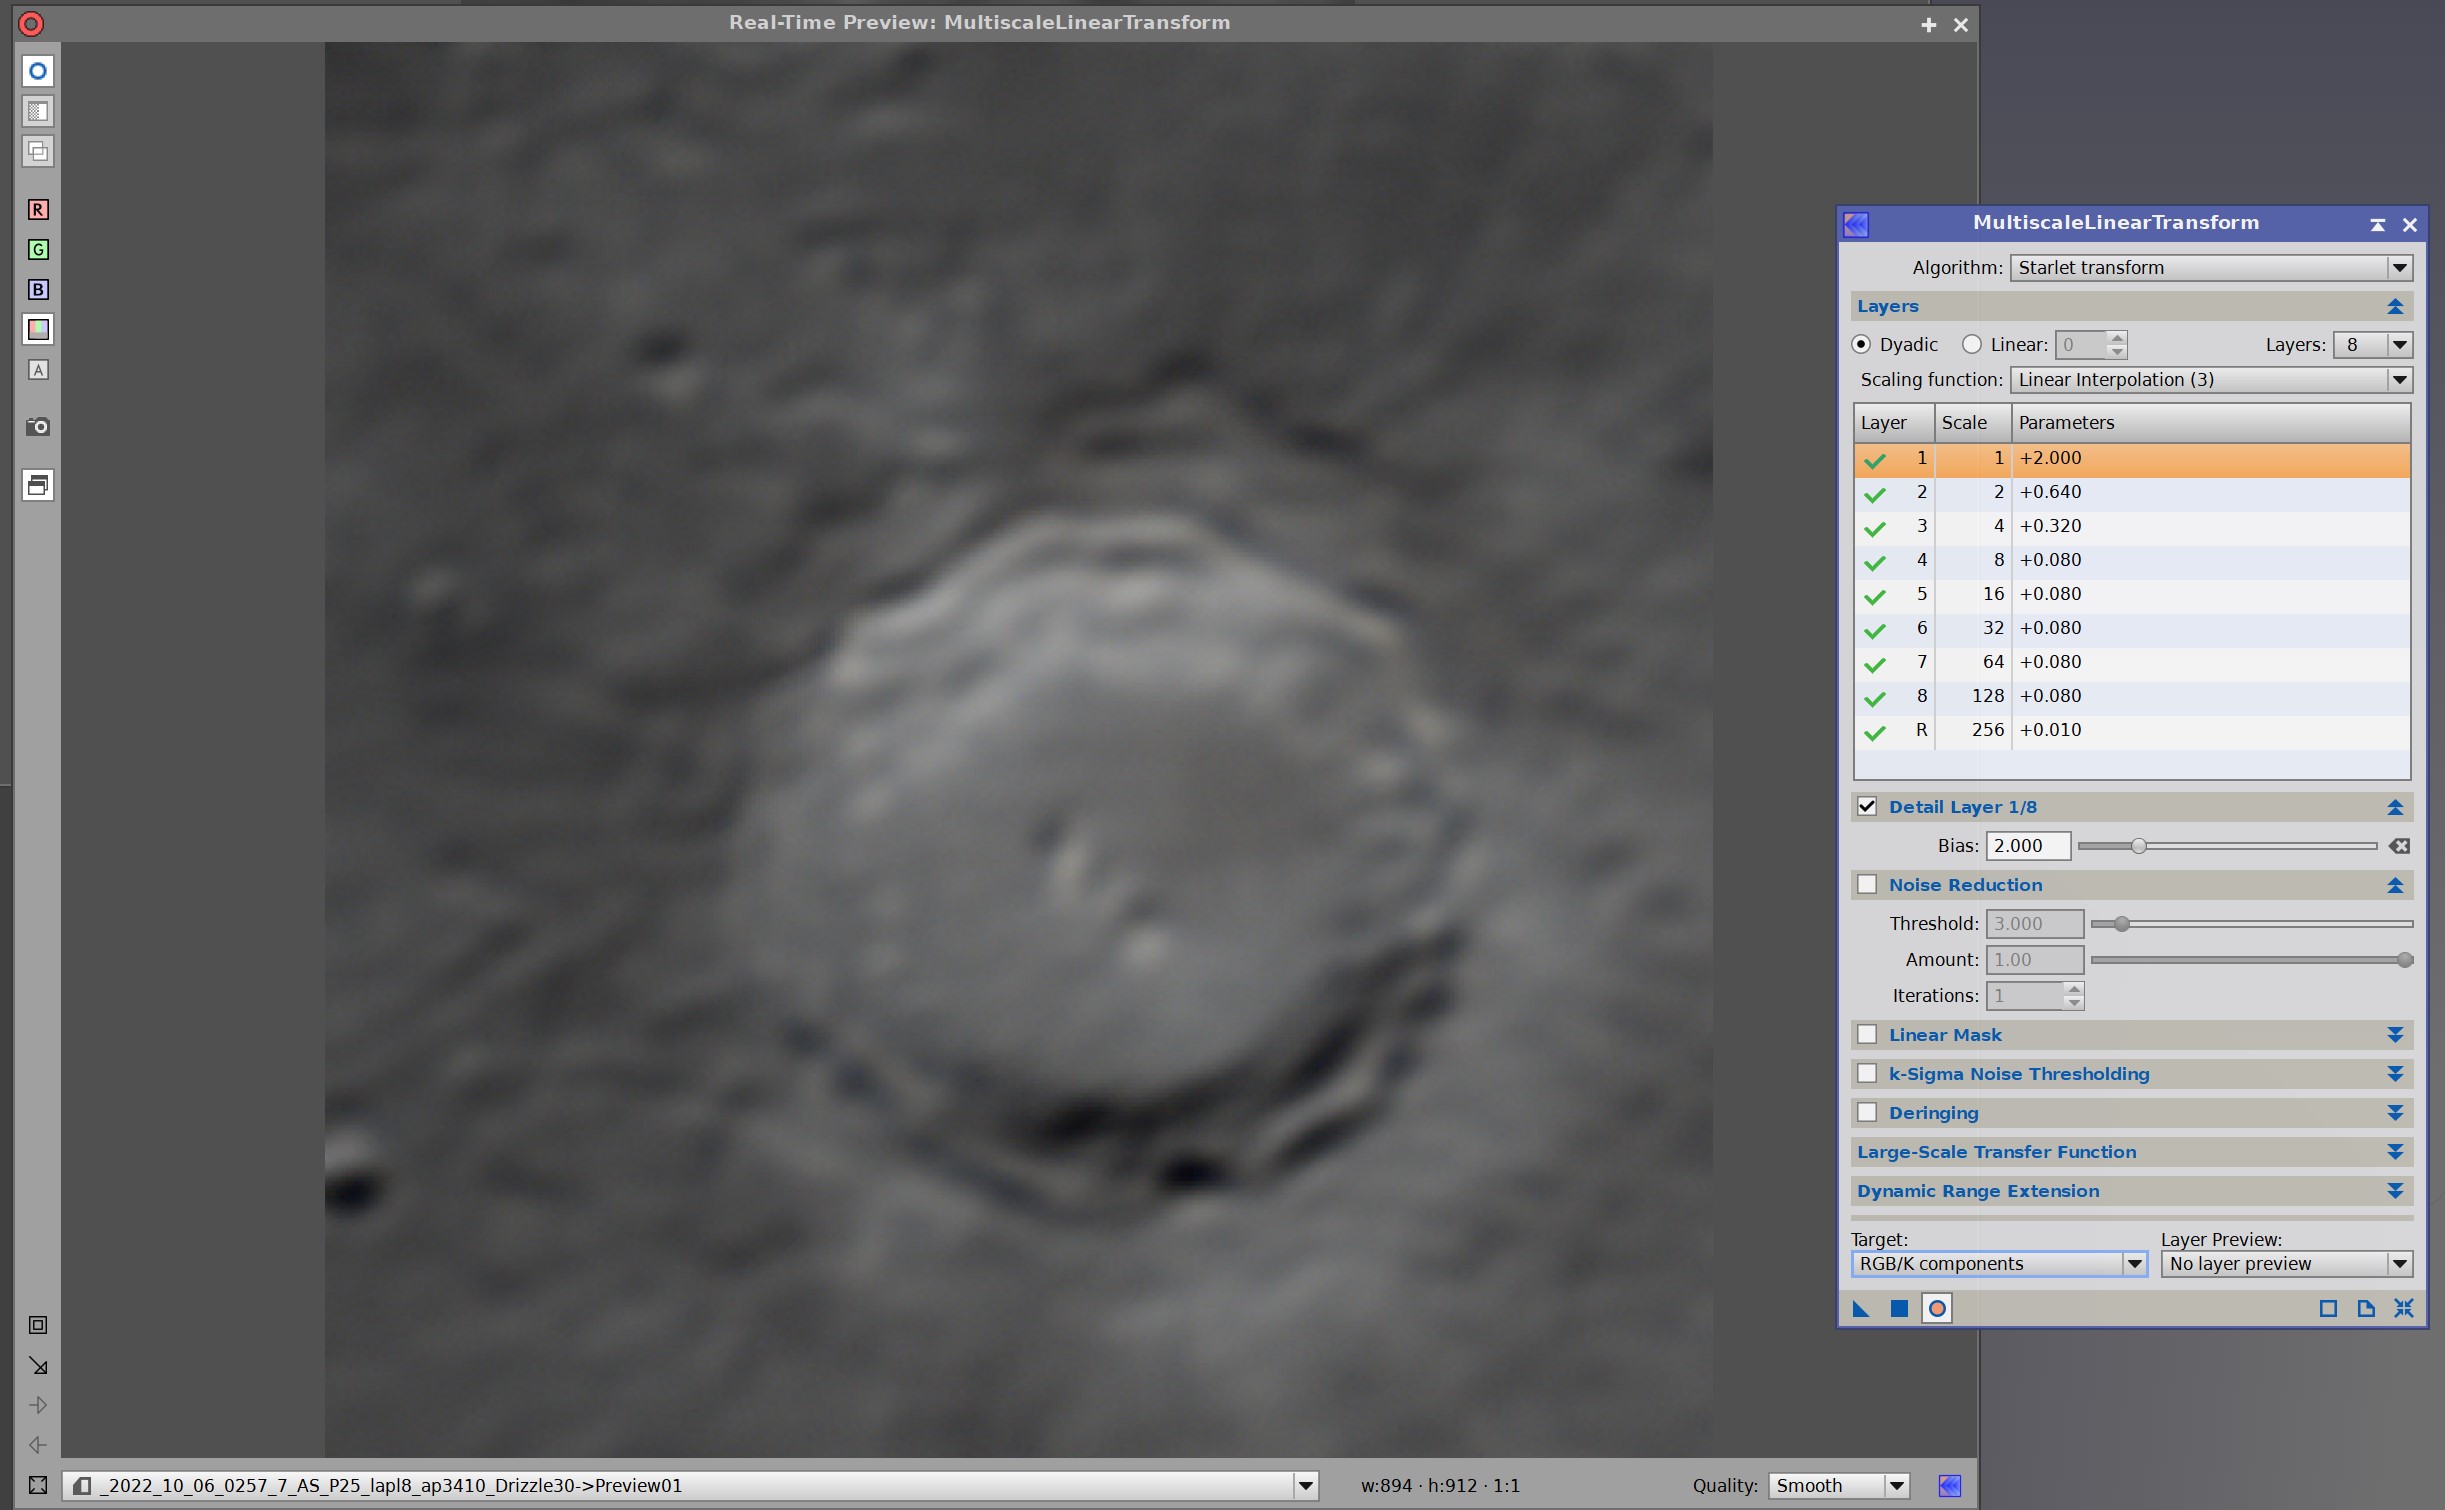2445x1510 pixels.
Task: Click the Bias slider handle
Action: pos(2138,847)
